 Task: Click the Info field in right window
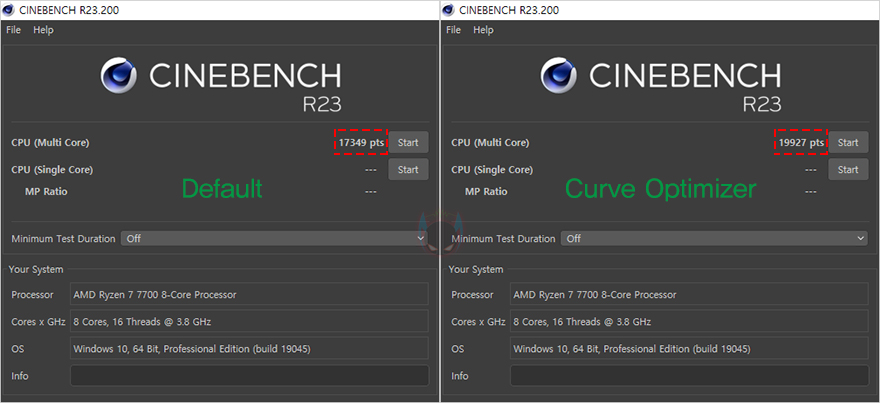689,375
